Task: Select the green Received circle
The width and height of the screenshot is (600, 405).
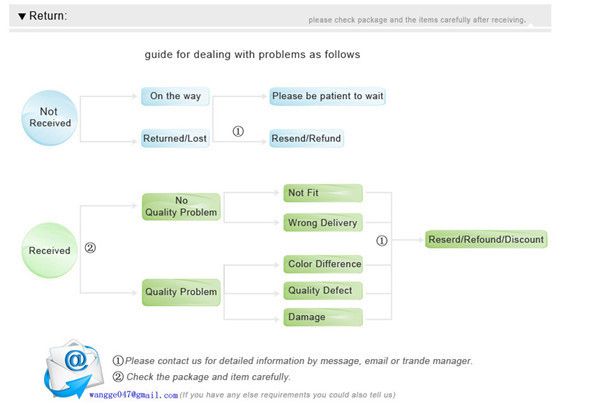Action: click(49, 250)
